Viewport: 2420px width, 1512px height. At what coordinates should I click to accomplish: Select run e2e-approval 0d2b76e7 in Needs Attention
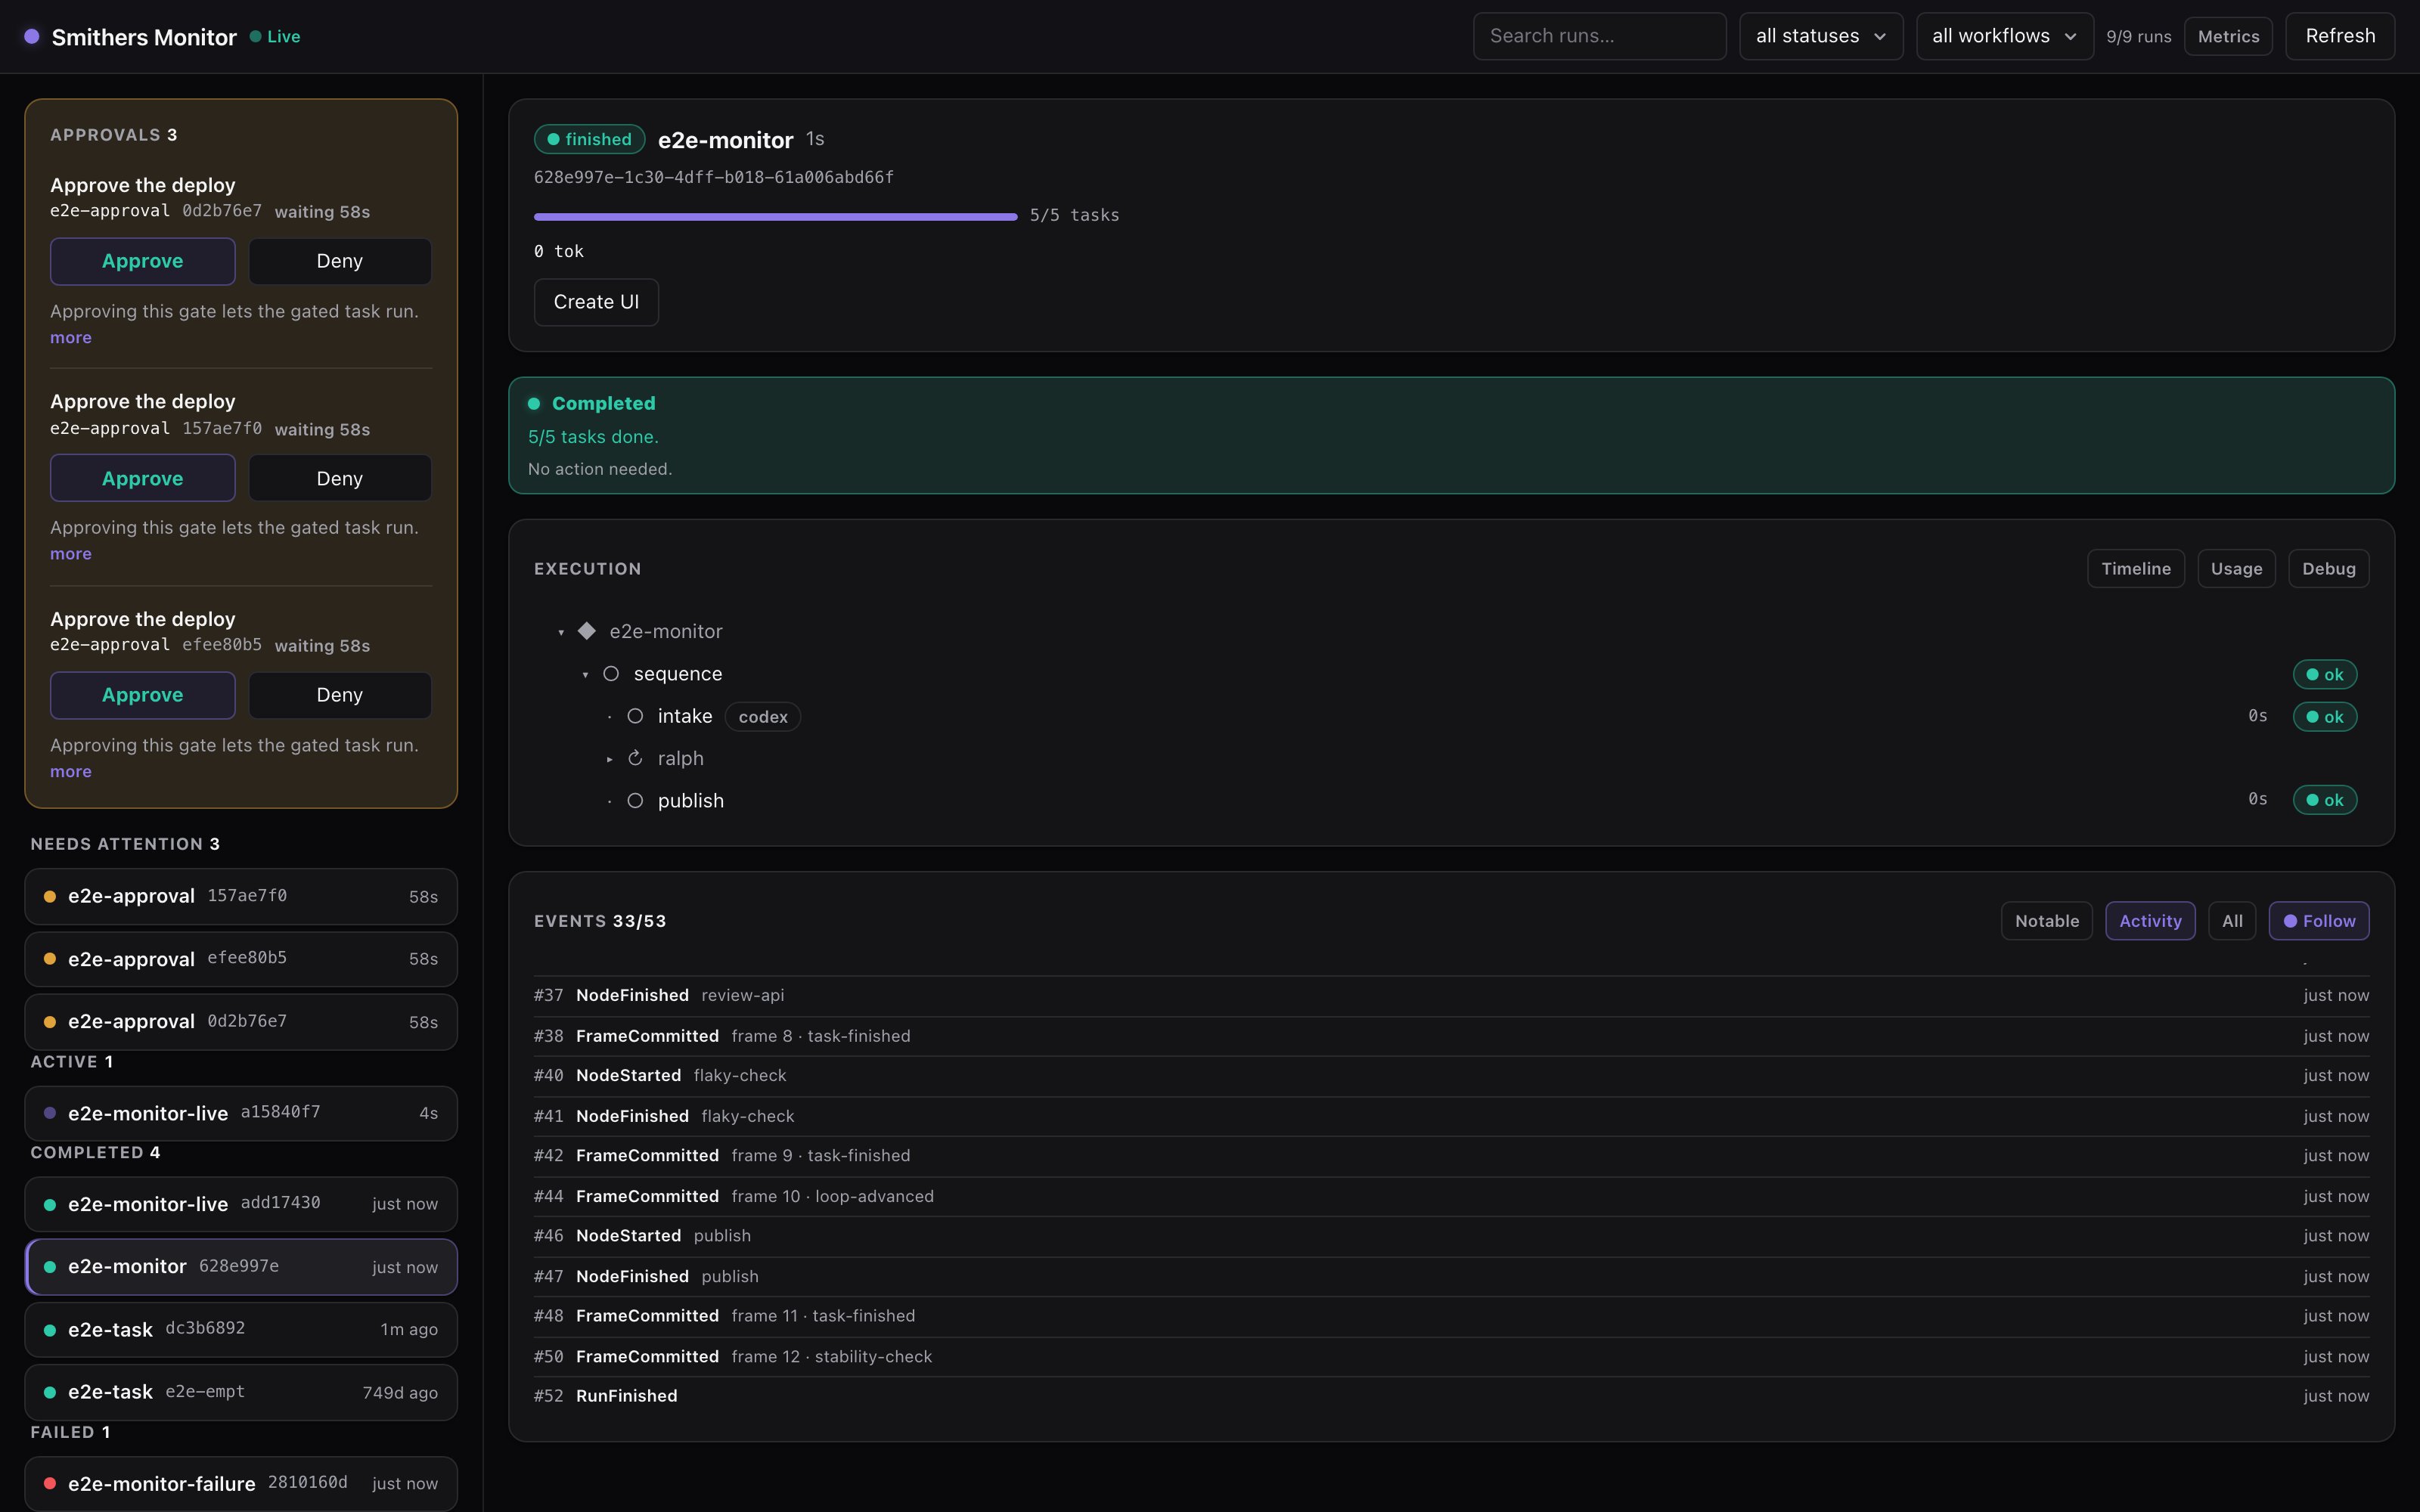pyautogui.click(x=241, y=1022)
